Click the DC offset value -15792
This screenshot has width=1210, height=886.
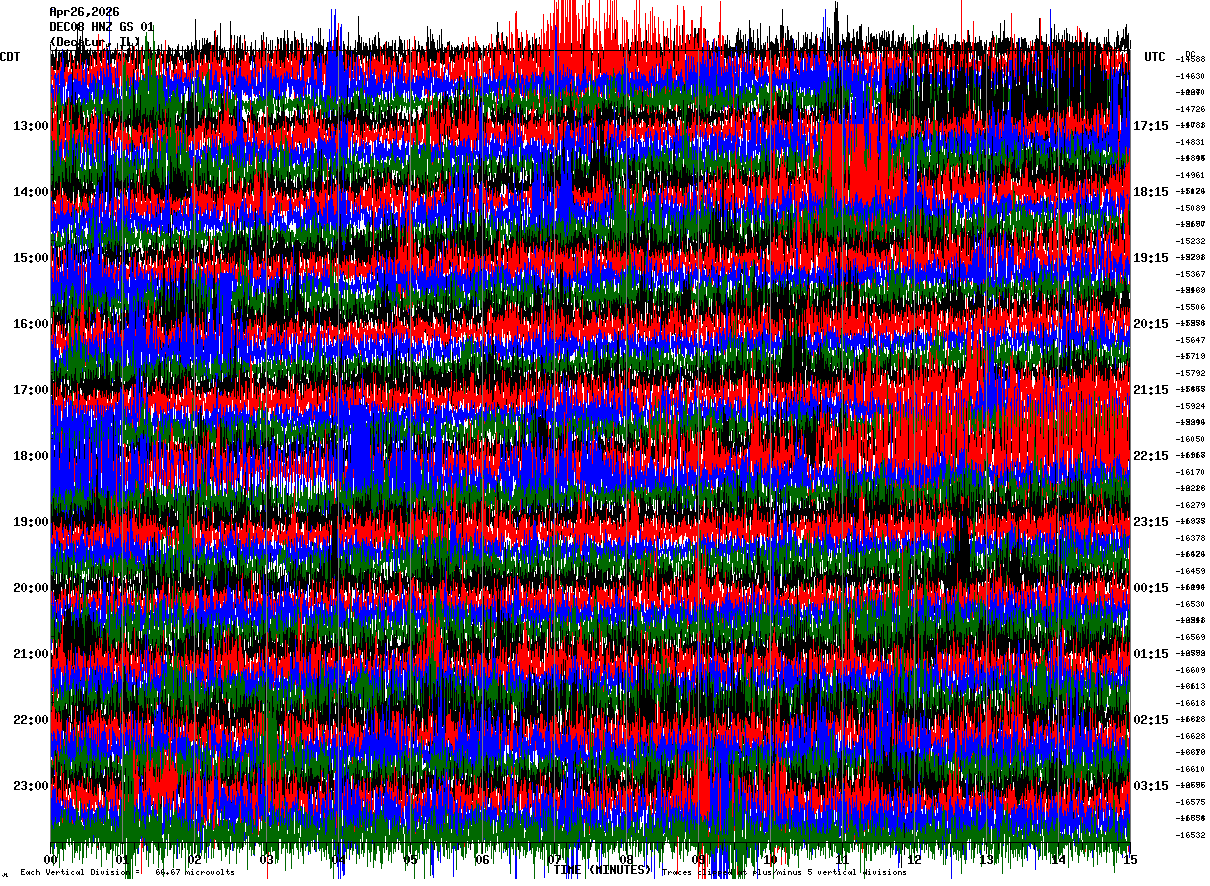point(1190,373)
